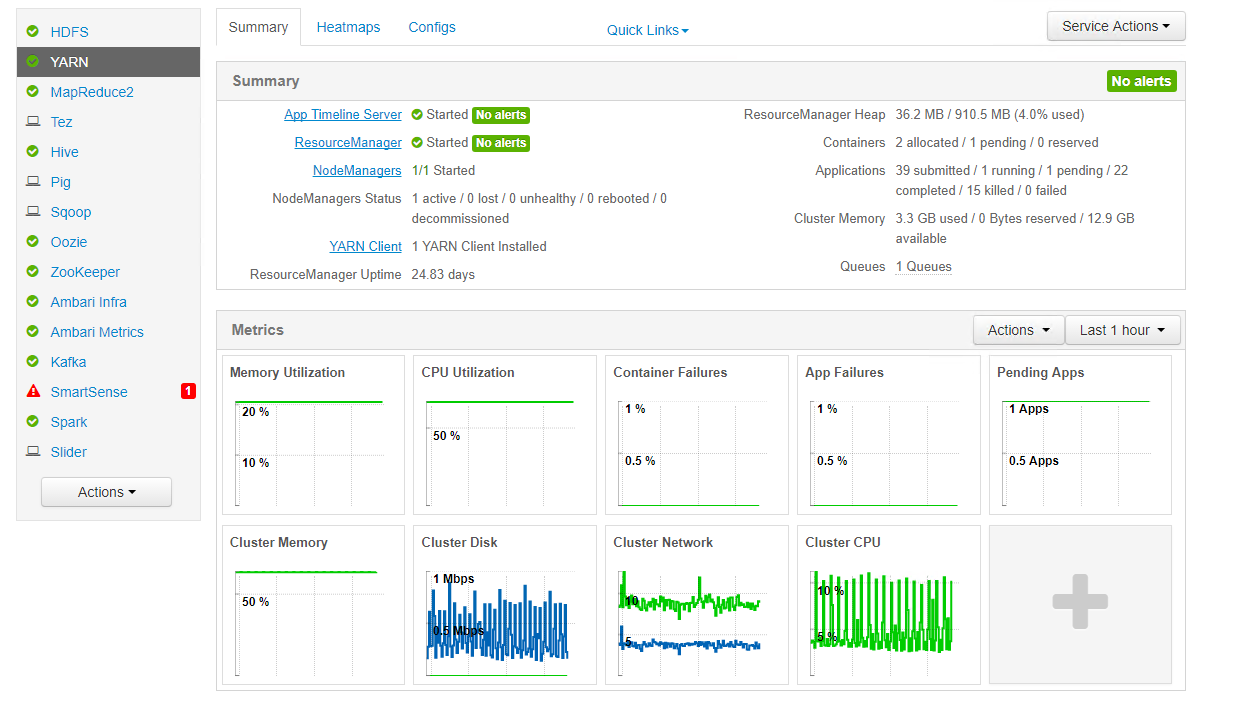Open the Service Actions dropdown

(1115, 27)
